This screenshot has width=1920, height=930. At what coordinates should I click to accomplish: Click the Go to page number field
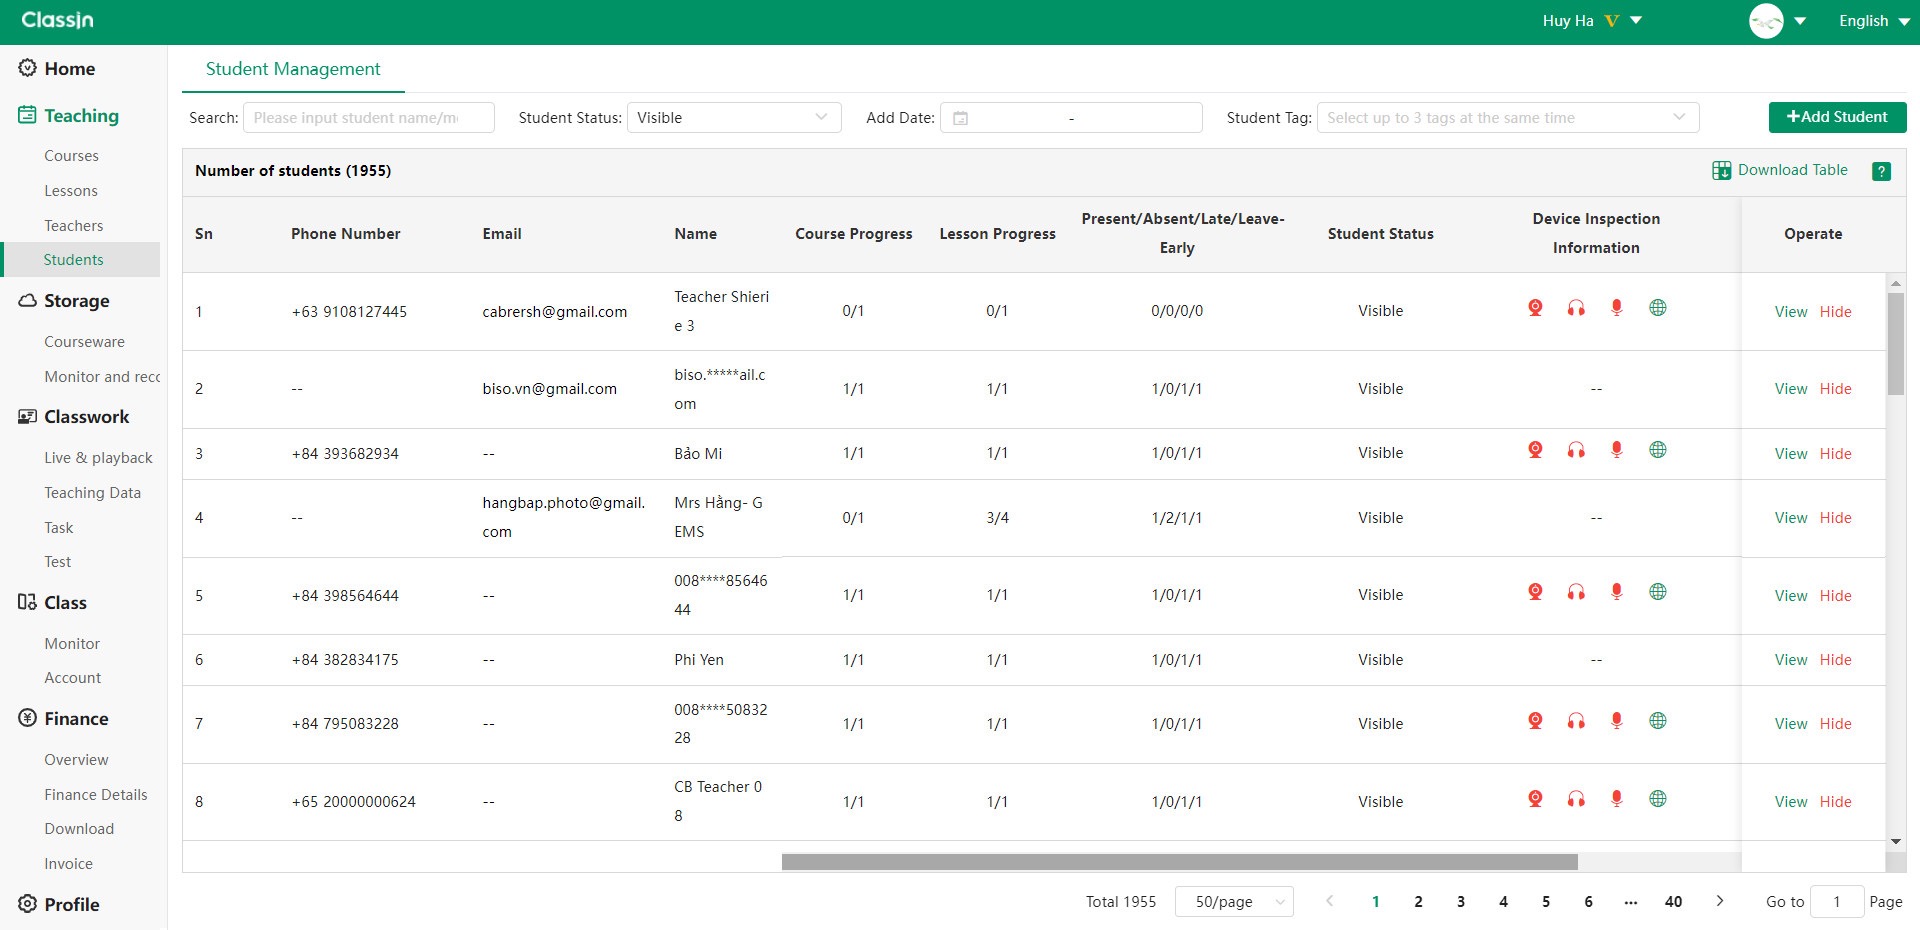pyautogui.click(x=1837, y=902)
